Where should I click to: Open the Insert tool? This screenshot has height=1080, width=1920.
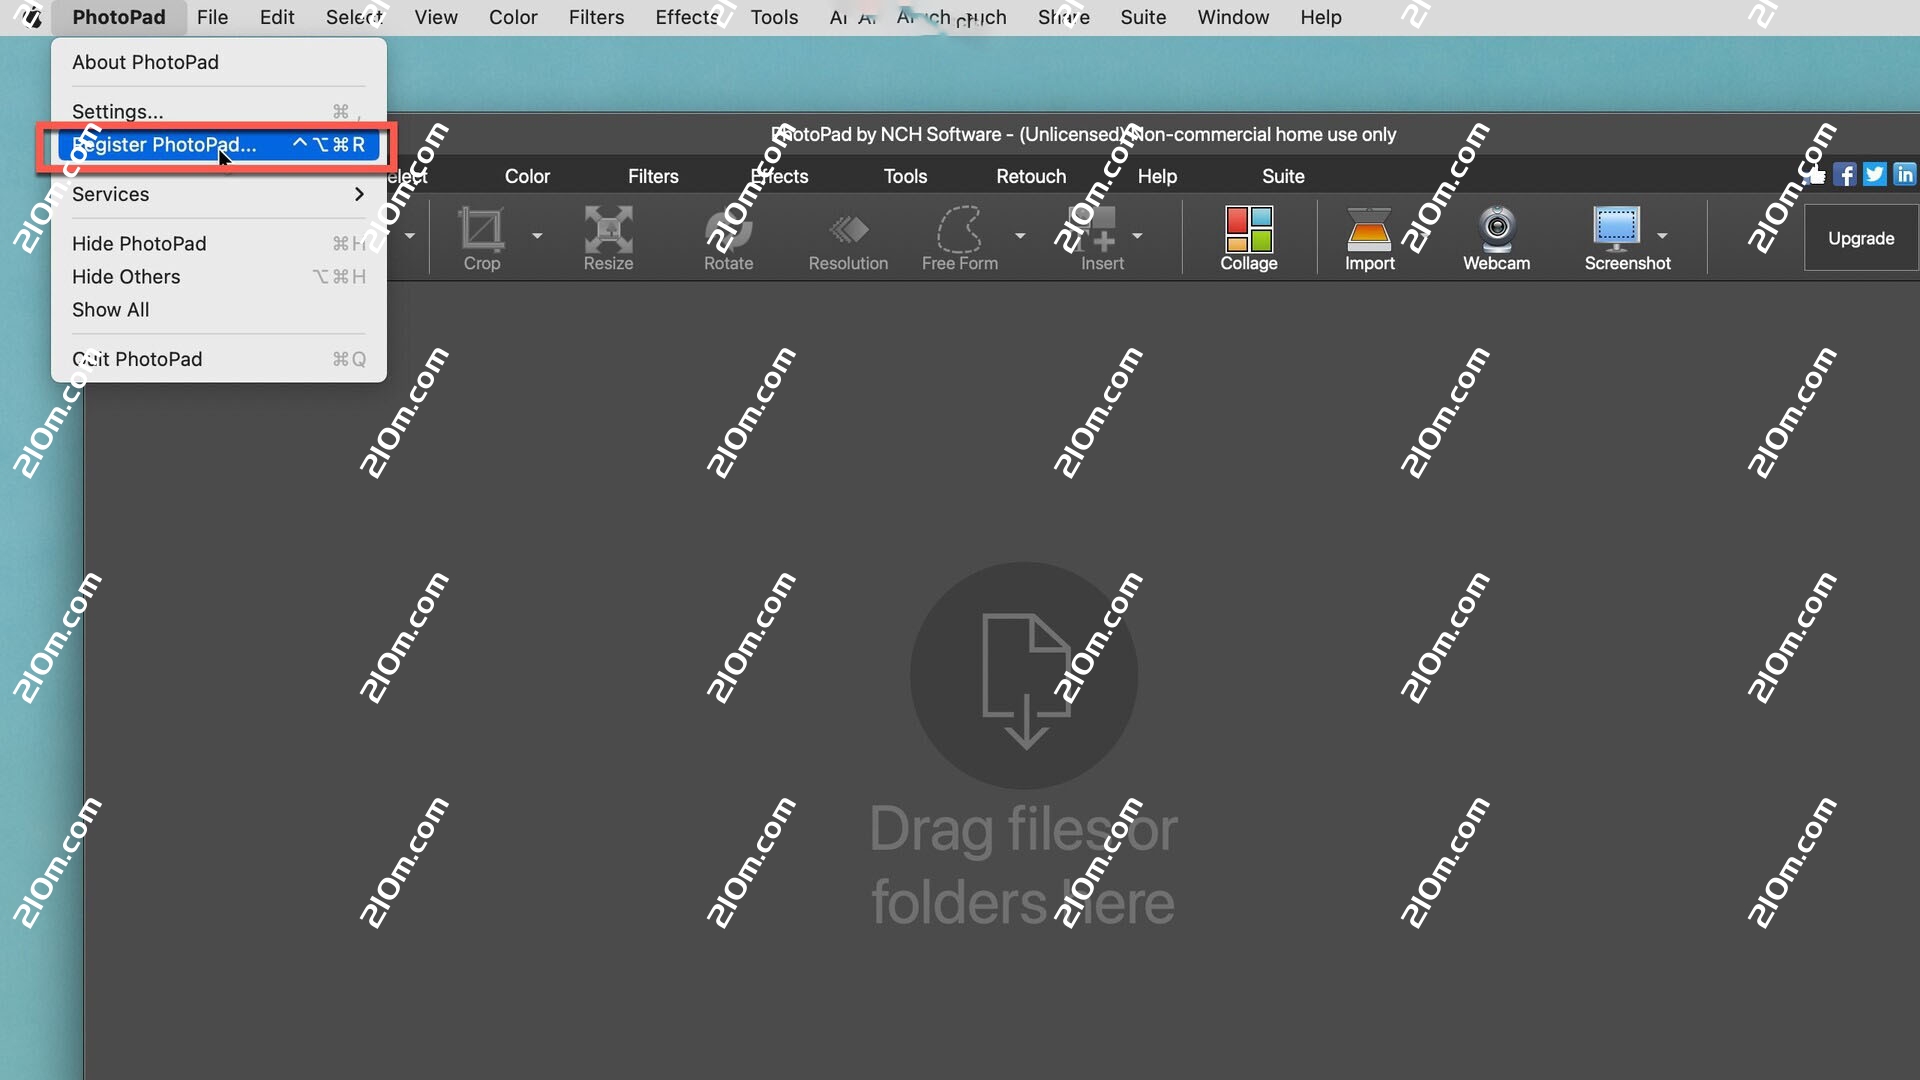pos(1100,238)
